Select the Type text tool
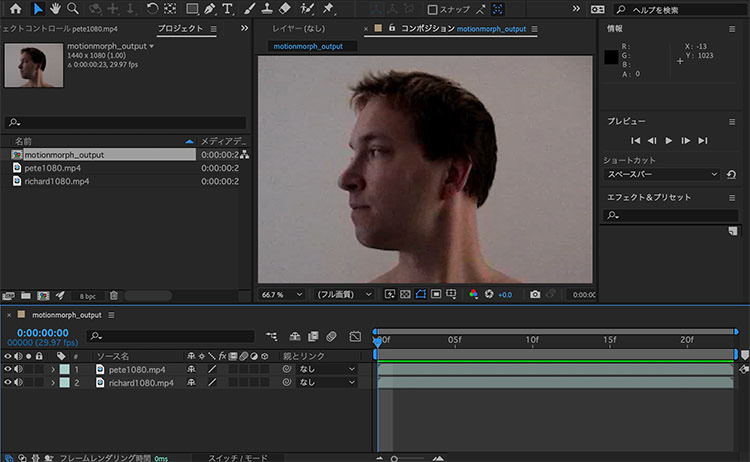Viewport: 750px width, 462px height. point(228,9)
